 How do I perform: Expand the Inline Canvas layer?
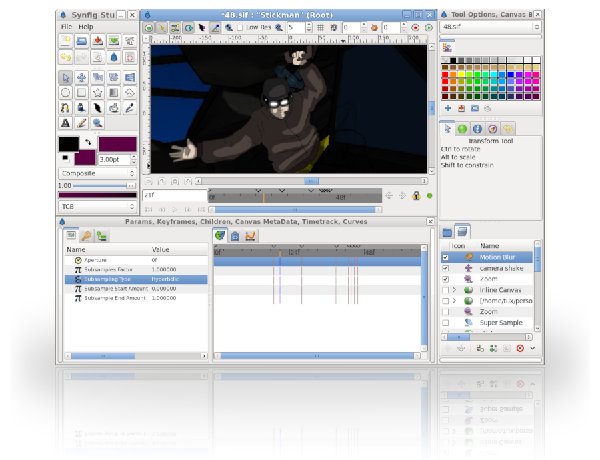[x=454, y=290]
